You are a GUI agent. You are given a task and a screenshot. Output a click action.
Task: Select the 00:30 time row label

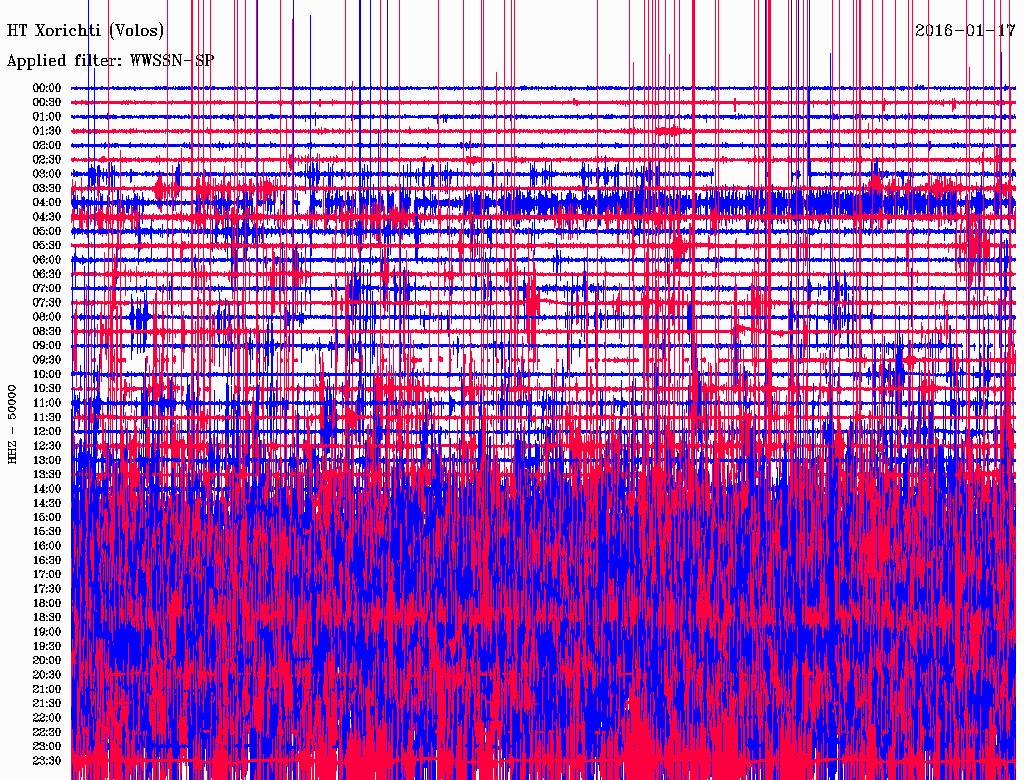48,102
